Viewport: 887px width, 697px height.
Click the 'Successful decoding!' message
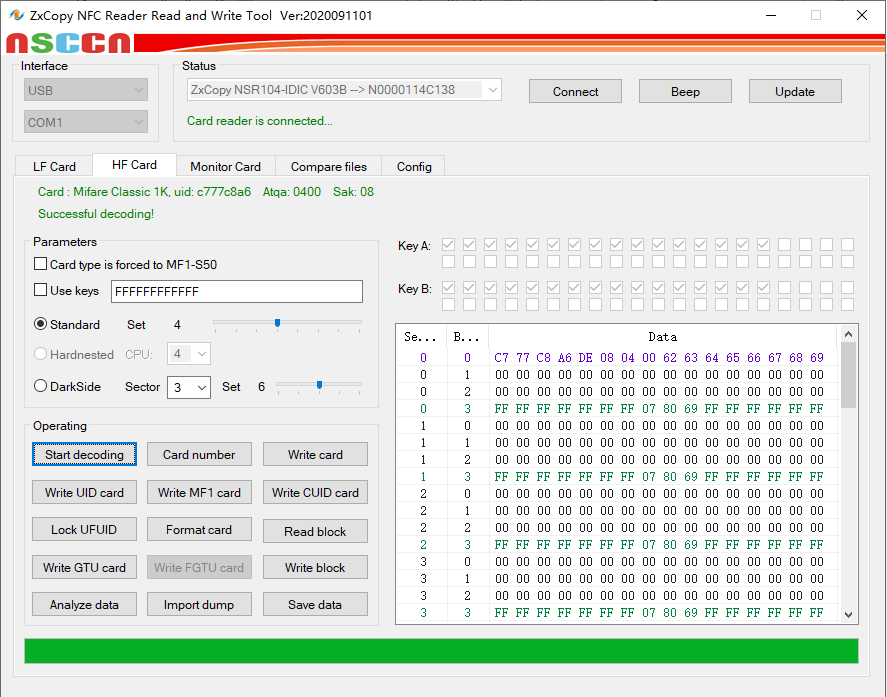(96, 213)
